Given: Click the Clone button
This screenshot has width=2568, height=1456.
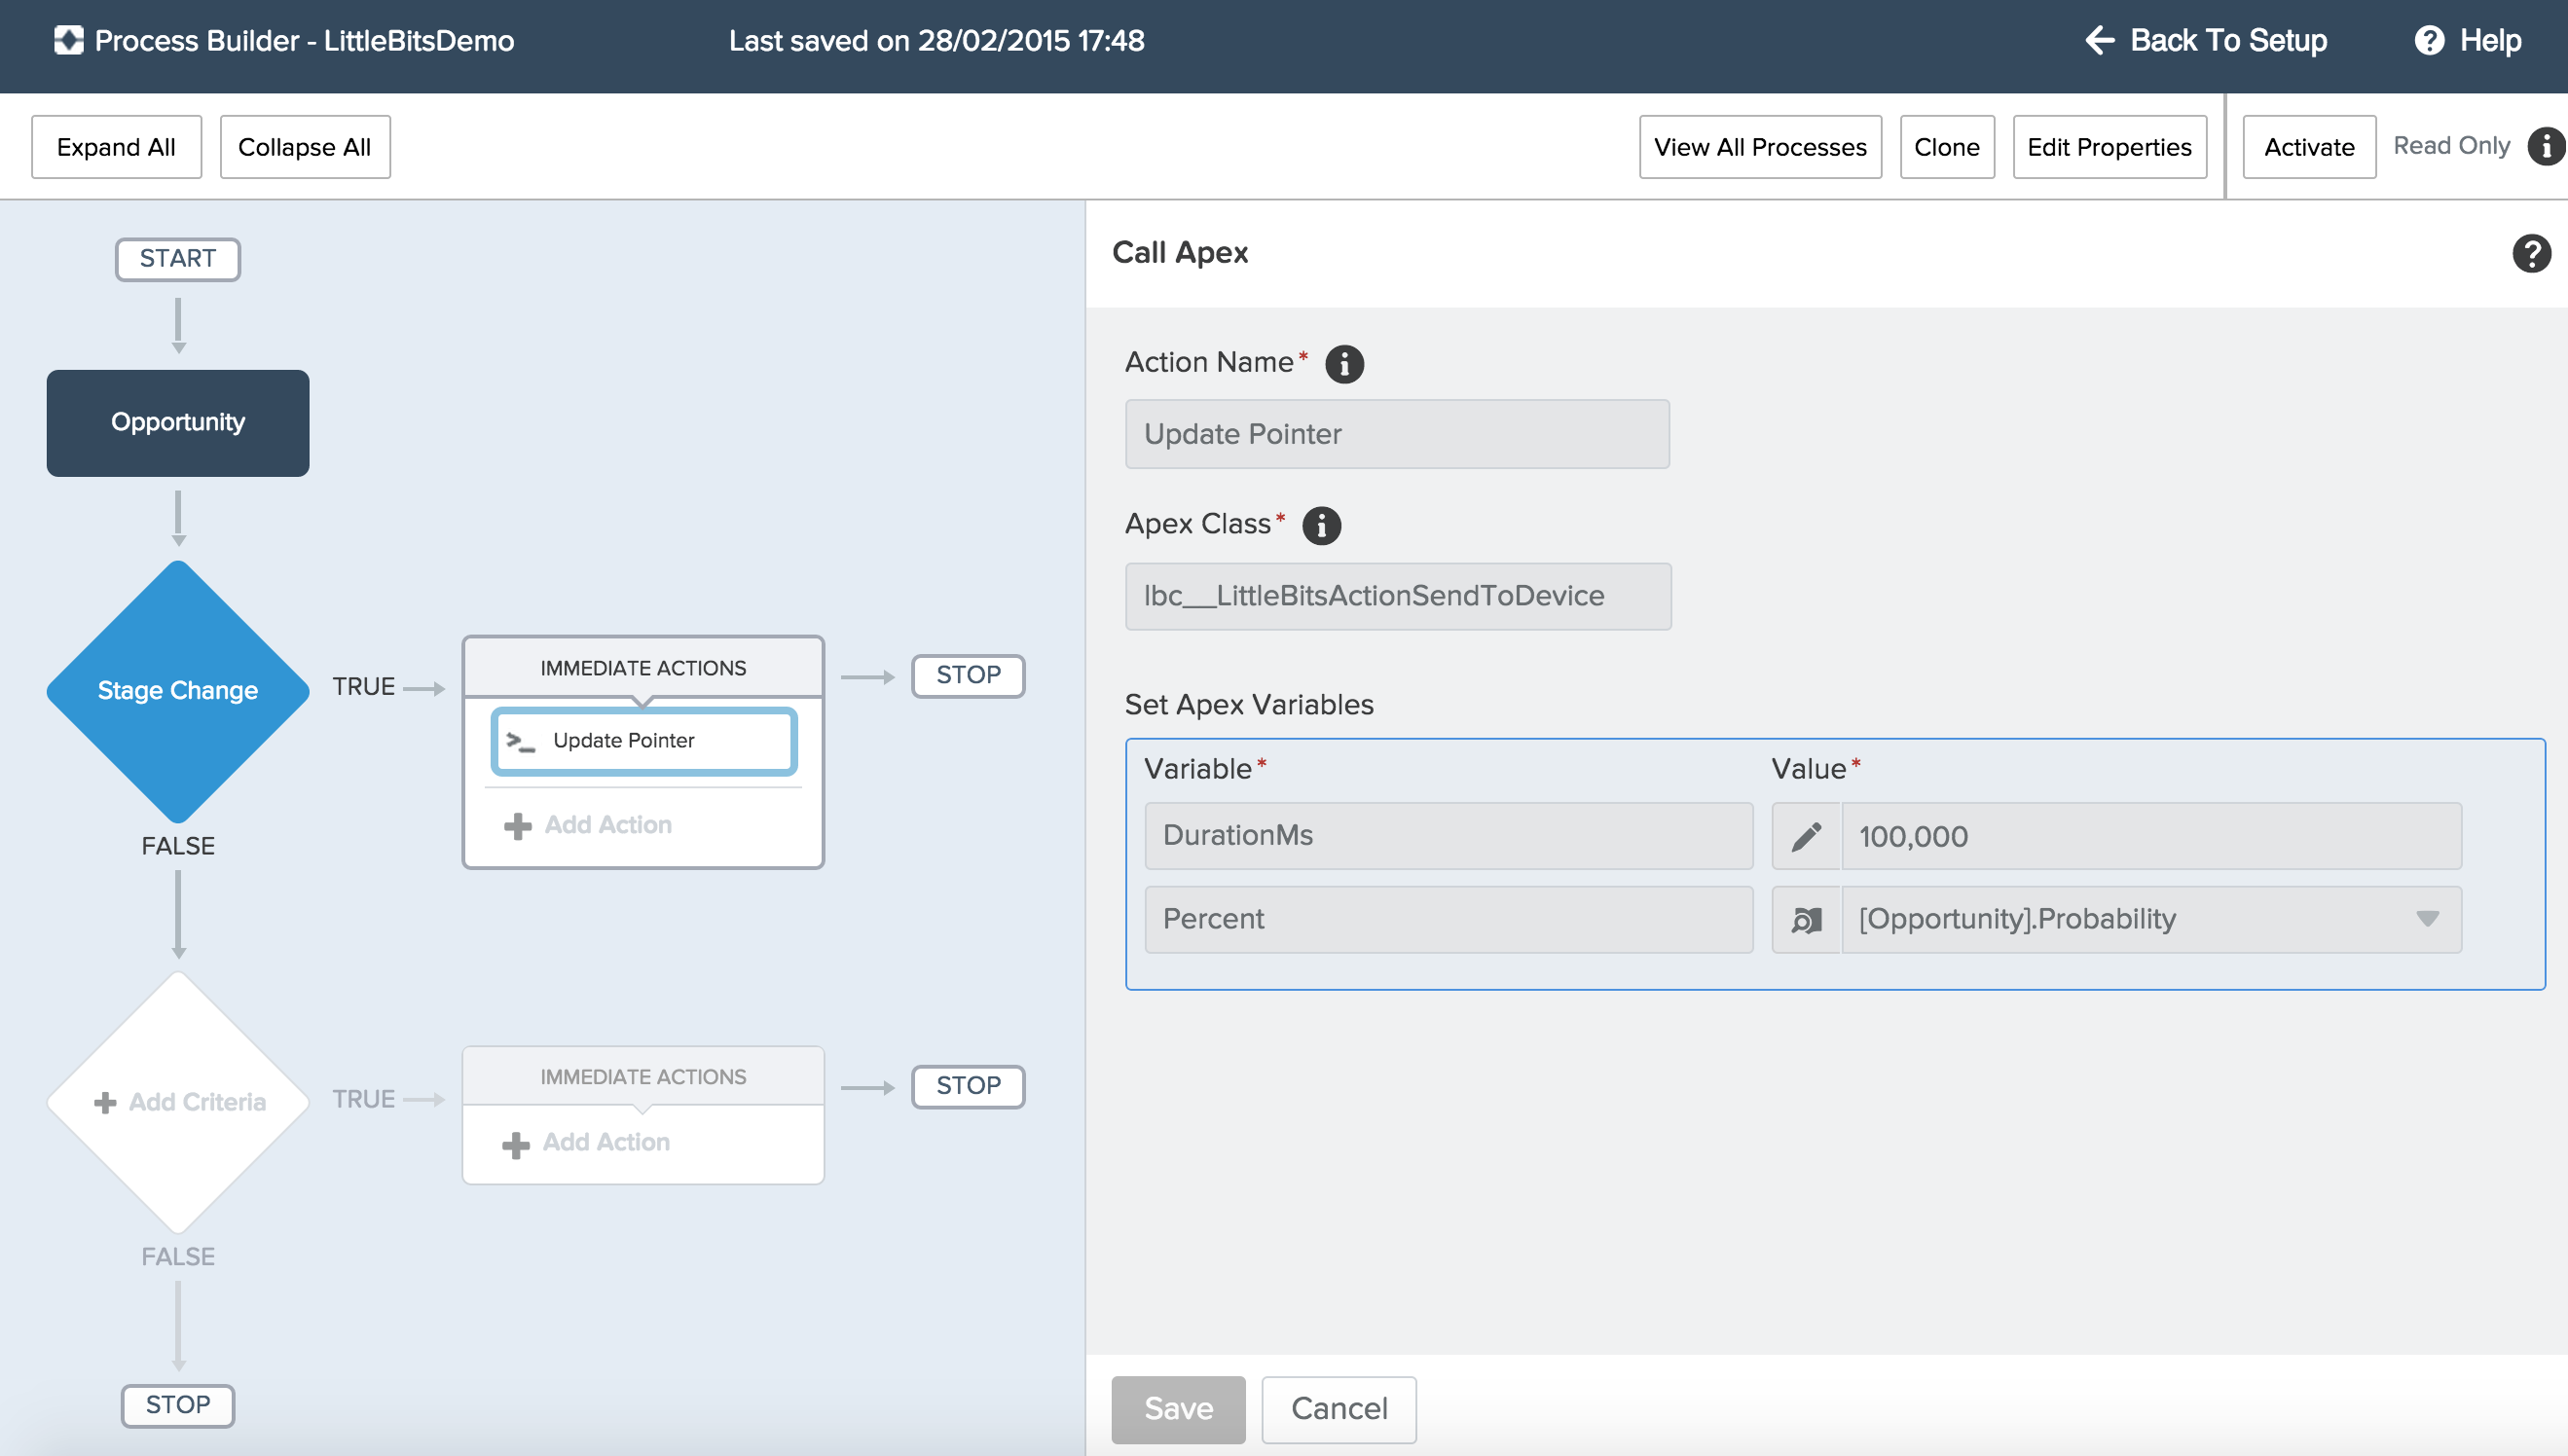Looking at the screenshot, I should coord(1946,147).
